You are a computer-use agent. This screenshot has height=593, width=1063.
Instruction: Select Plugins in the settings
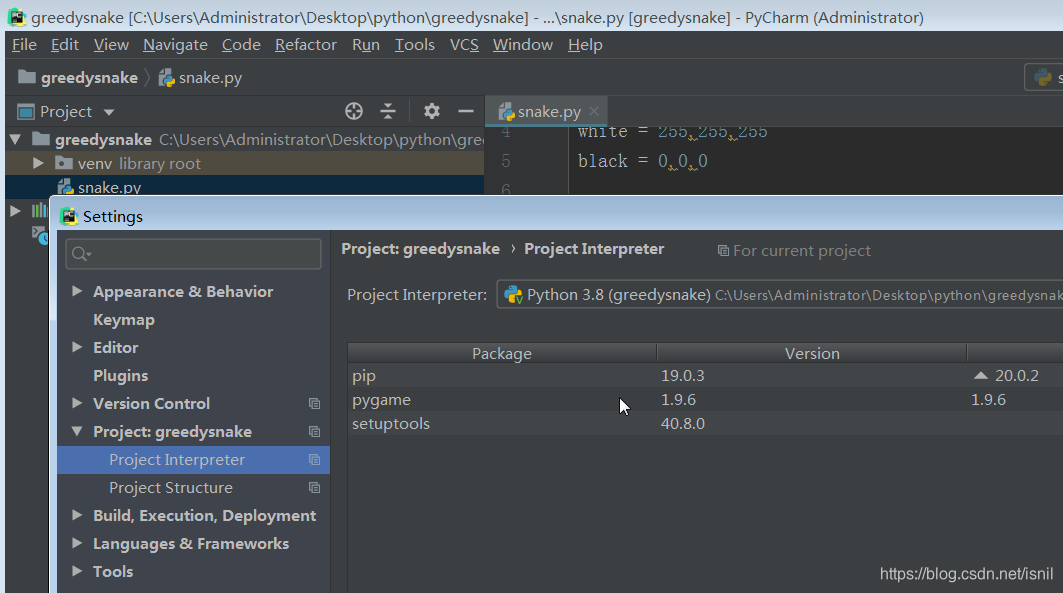point(121,375)
